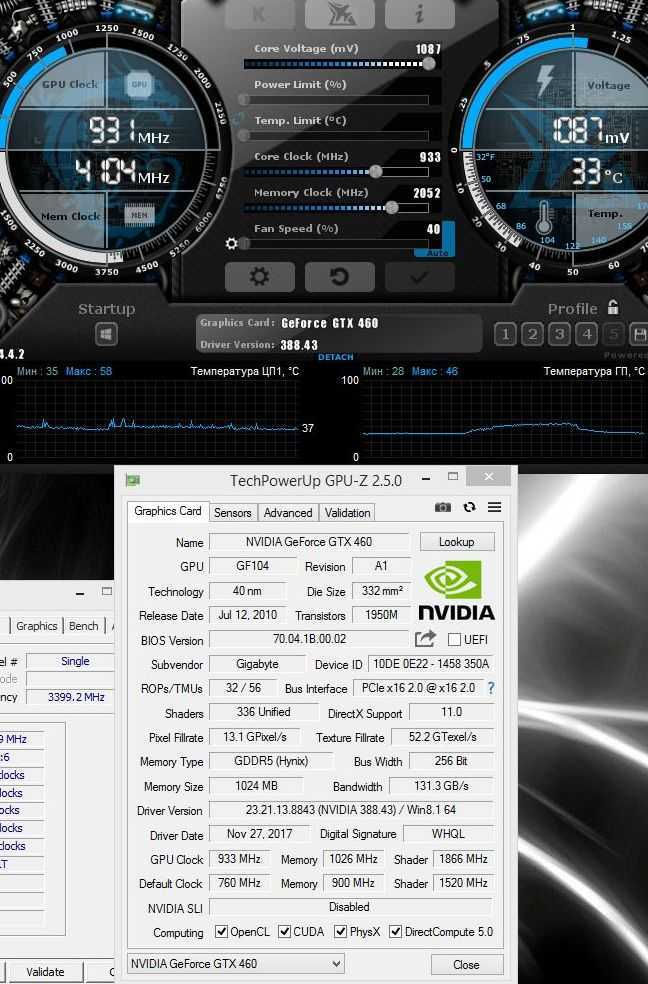Toggle the CUDA checkbox
648x984 pixels.
coord(284,931)
